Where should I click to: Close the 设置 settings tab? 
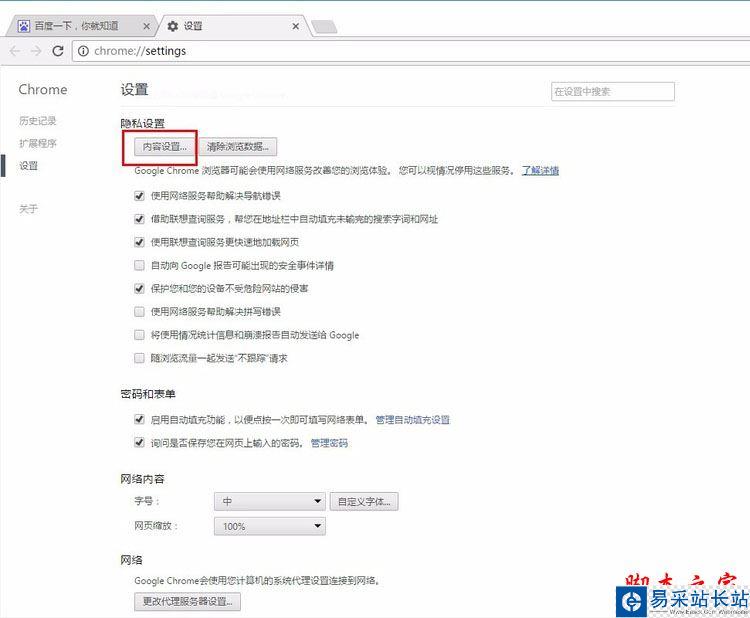point(296,26)
